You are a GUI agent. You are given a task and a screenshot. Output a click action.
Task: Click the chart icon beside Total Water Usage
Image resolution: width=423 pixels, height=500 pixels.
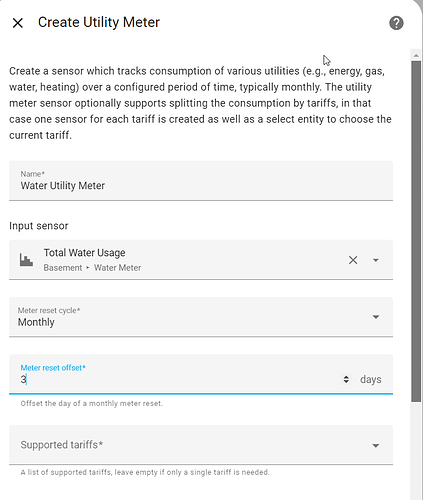[x=26, y=260]
